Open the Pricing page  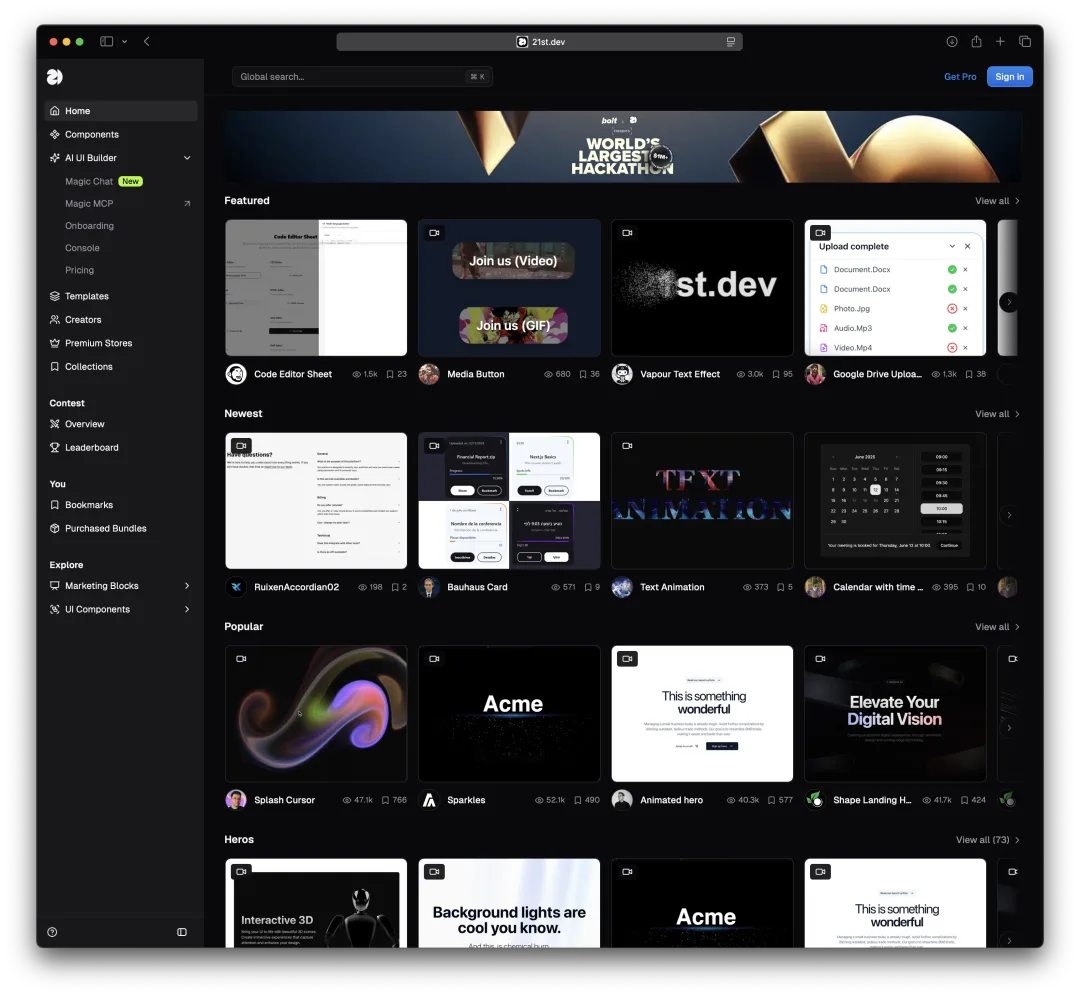[x=79, y=270]
